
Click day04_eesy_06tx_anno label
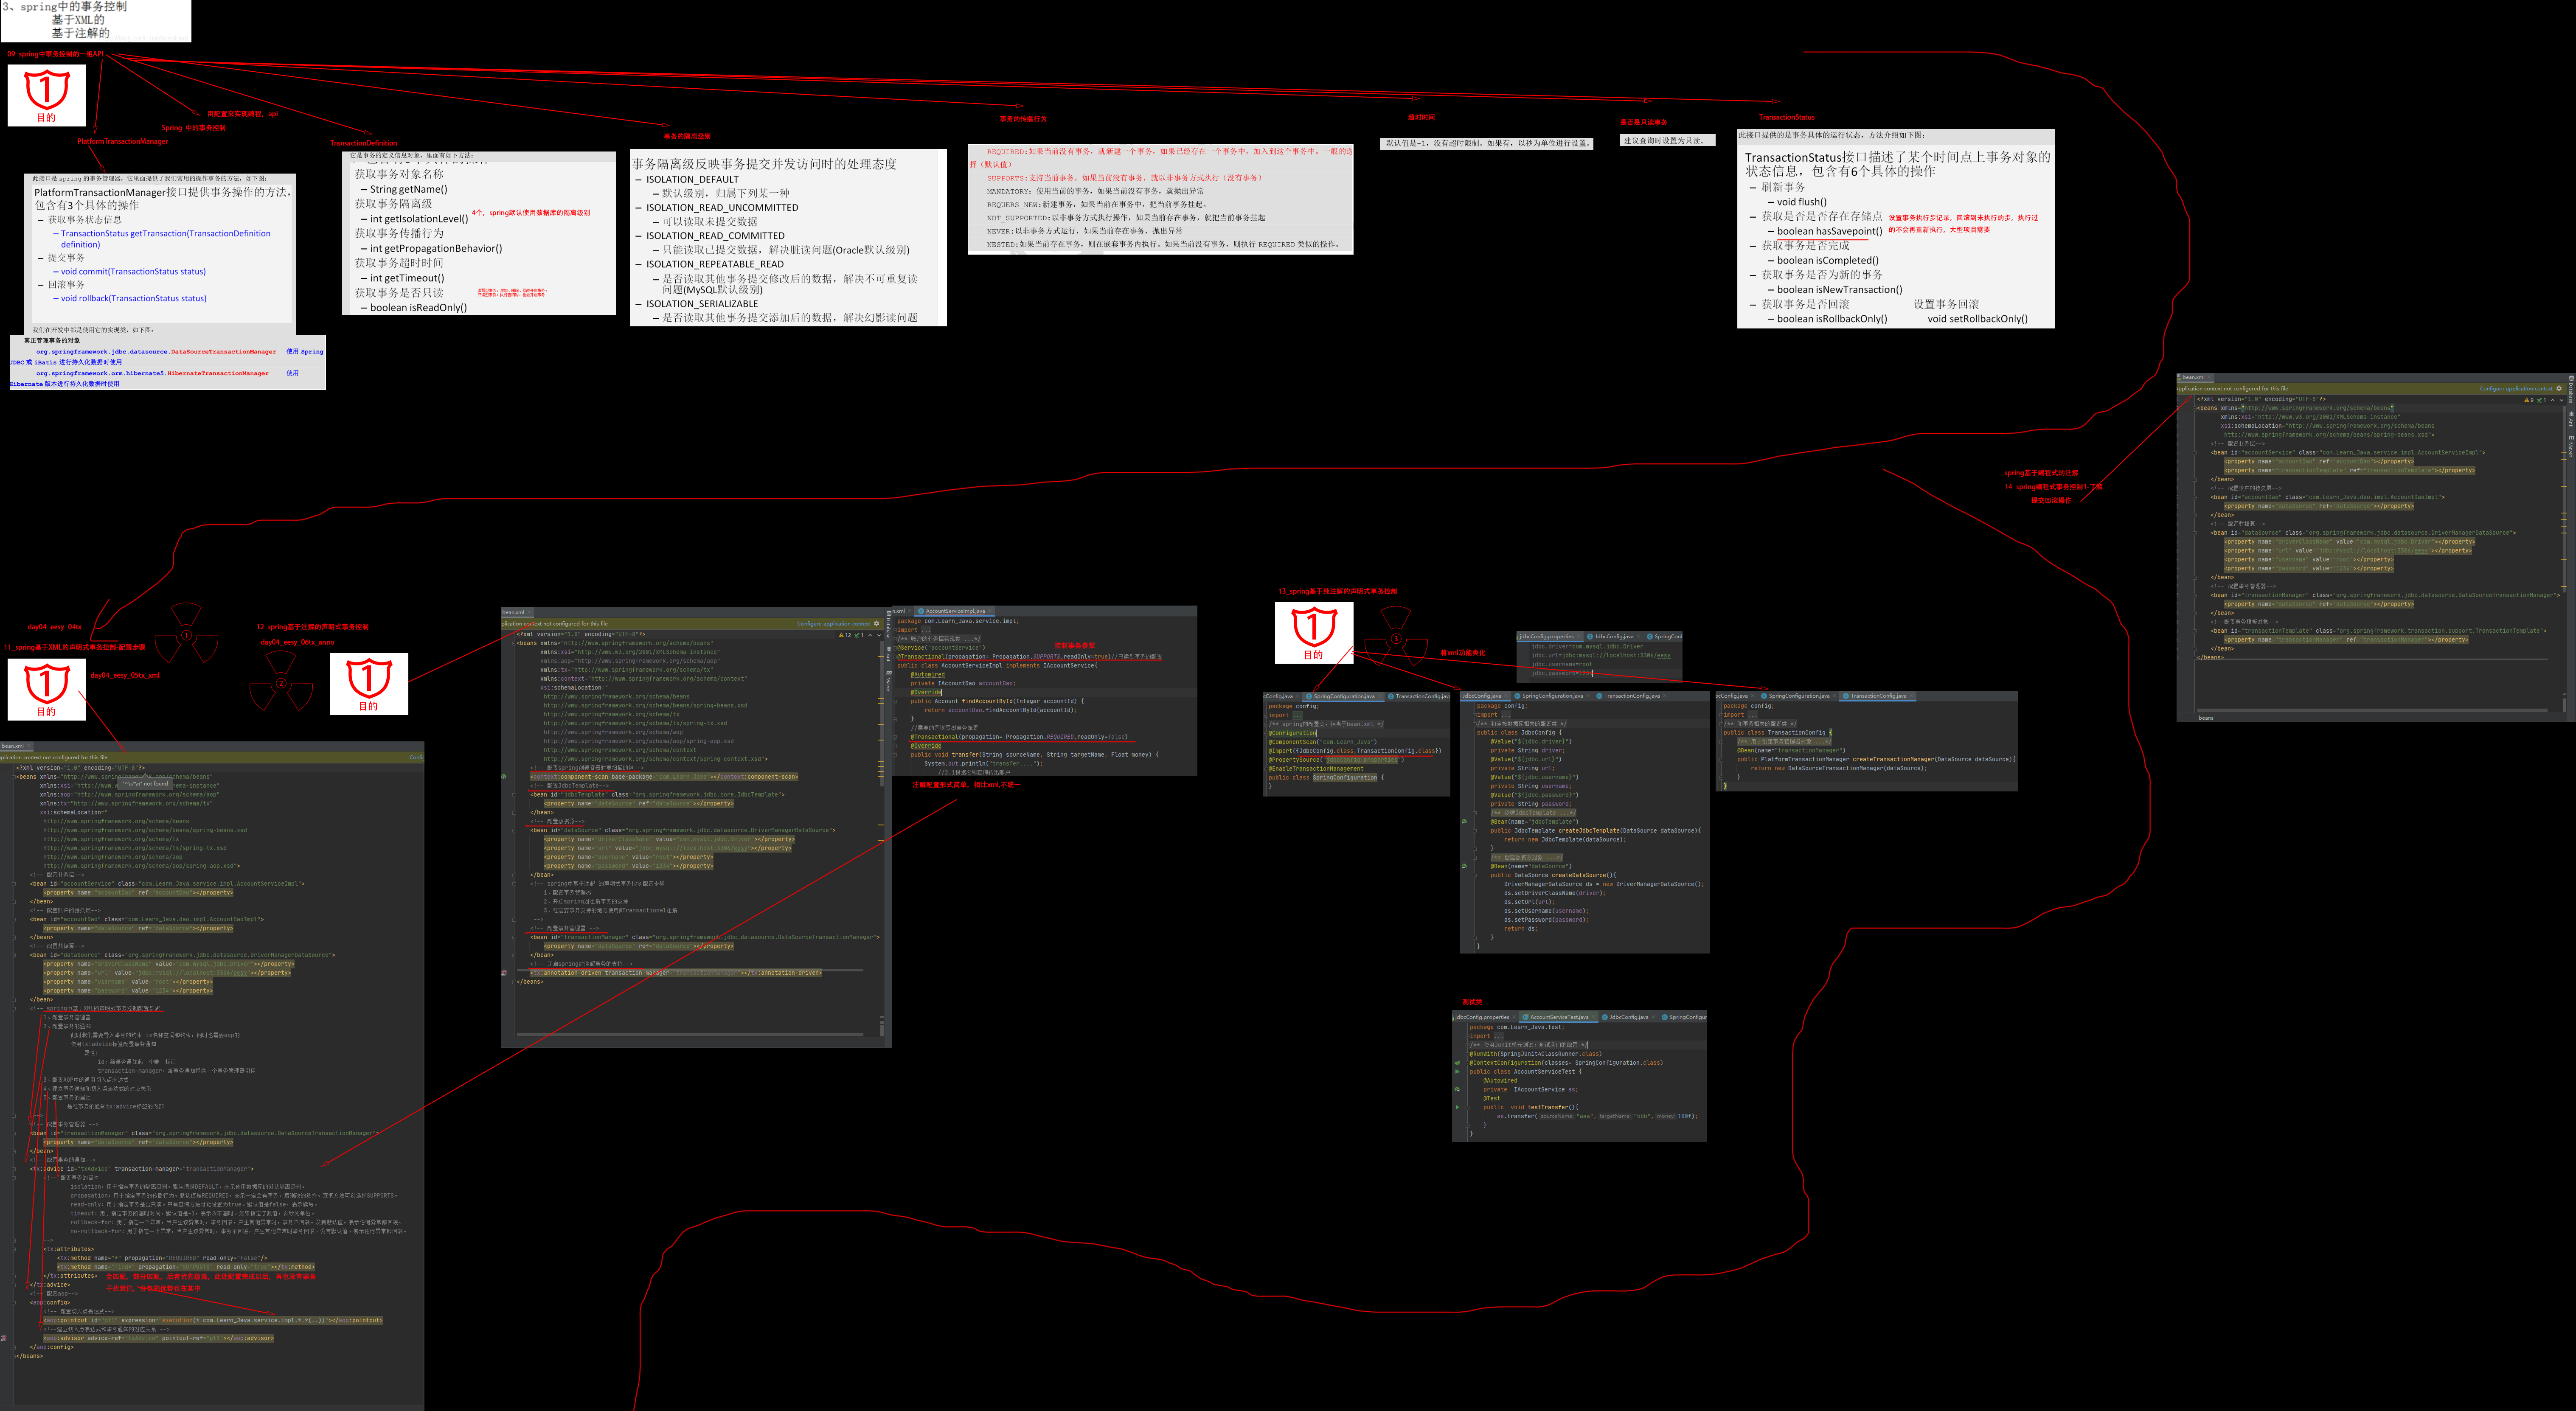point(297,642)
